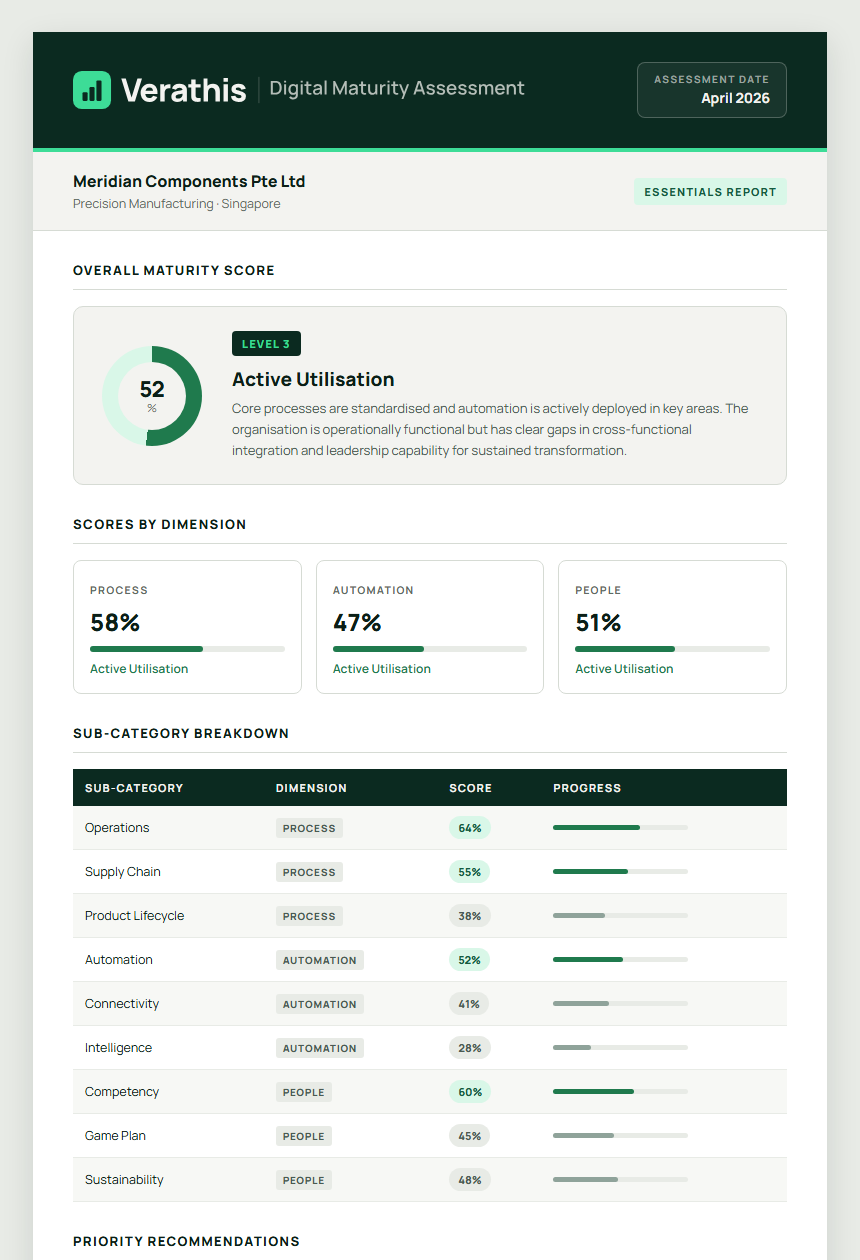Click the Automation card progress bar
This screenshot has width=860, height=1260.
(430, 649)
